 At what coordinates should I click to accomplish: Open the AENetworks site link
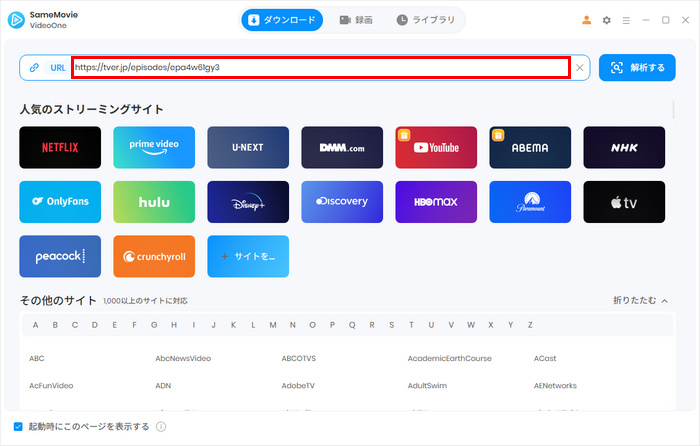[555, 386]
